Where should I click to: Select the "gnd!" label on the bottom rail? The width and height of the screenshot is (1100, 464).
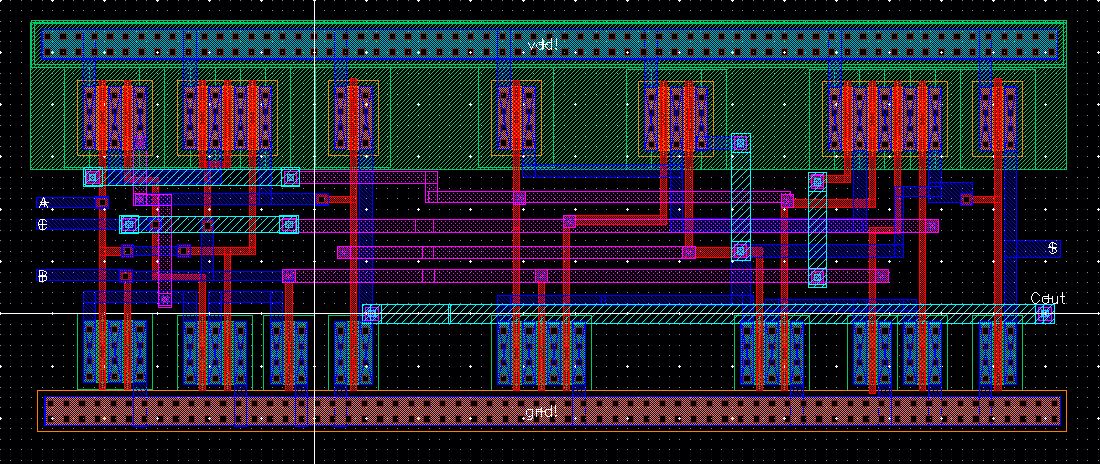point(541,411)
